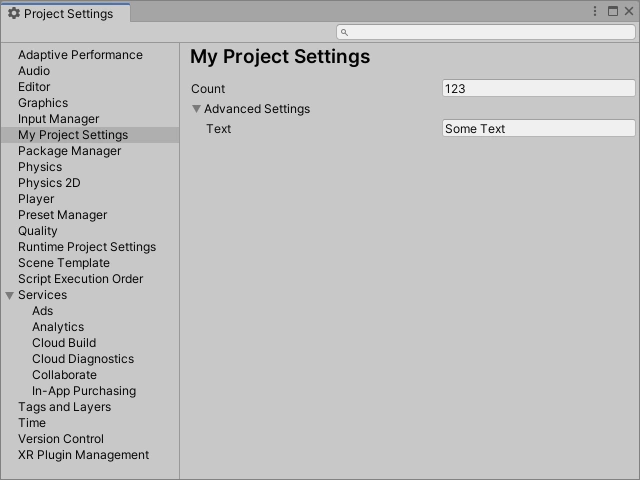Focus the settings search field
Screen dimensions: 640x480
490,32
